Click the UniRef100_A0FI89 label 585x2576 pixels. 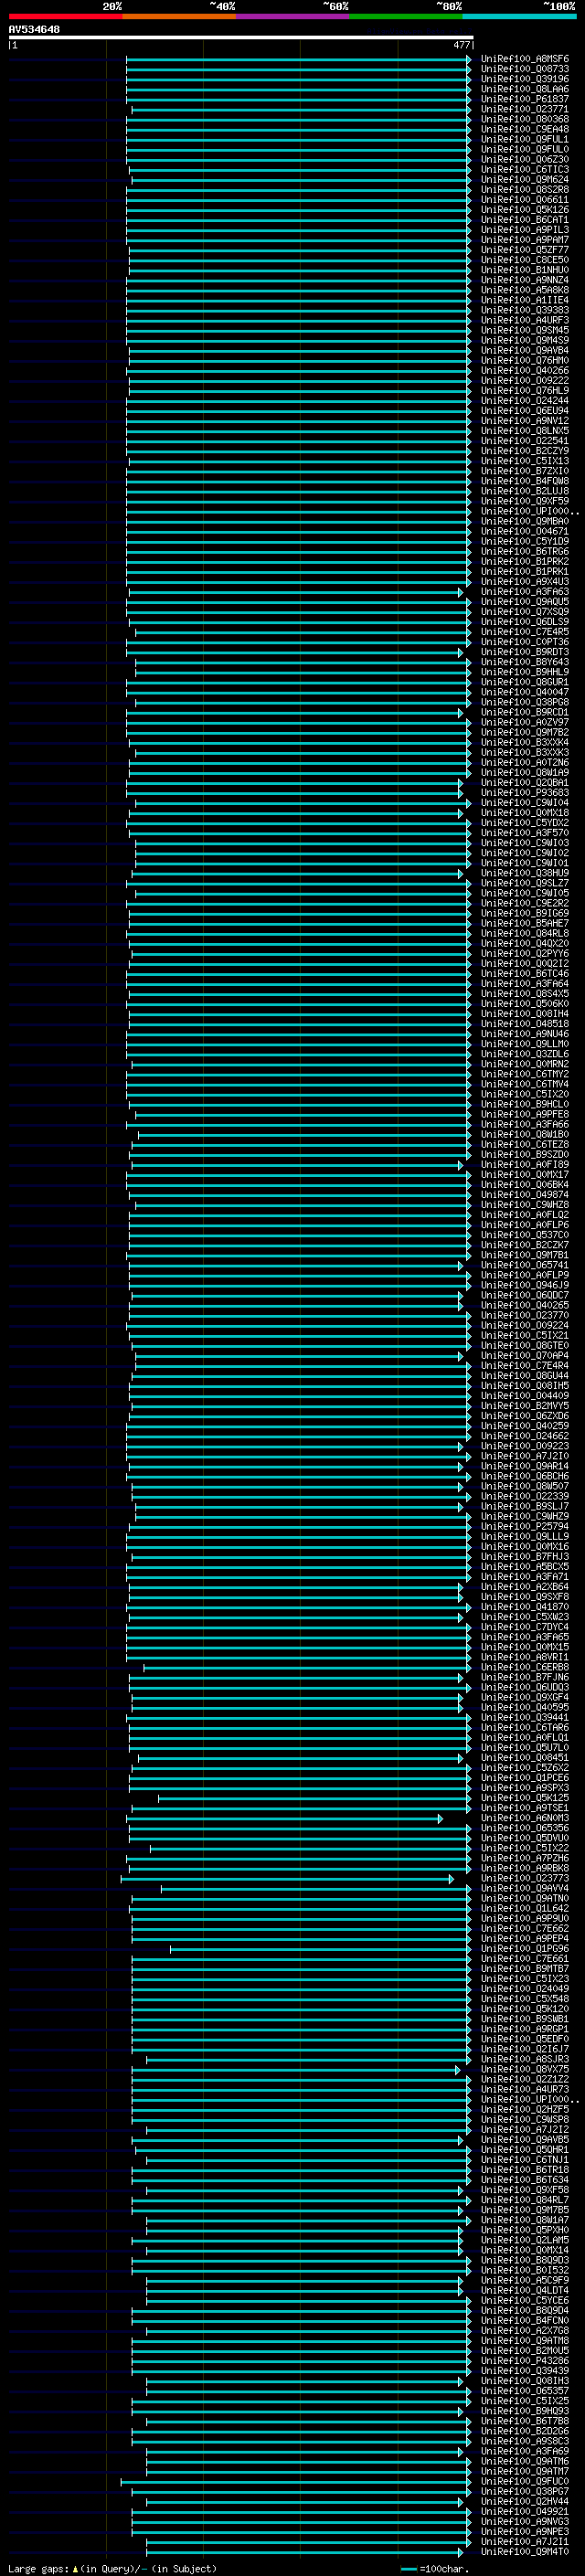click(525, 1165)
